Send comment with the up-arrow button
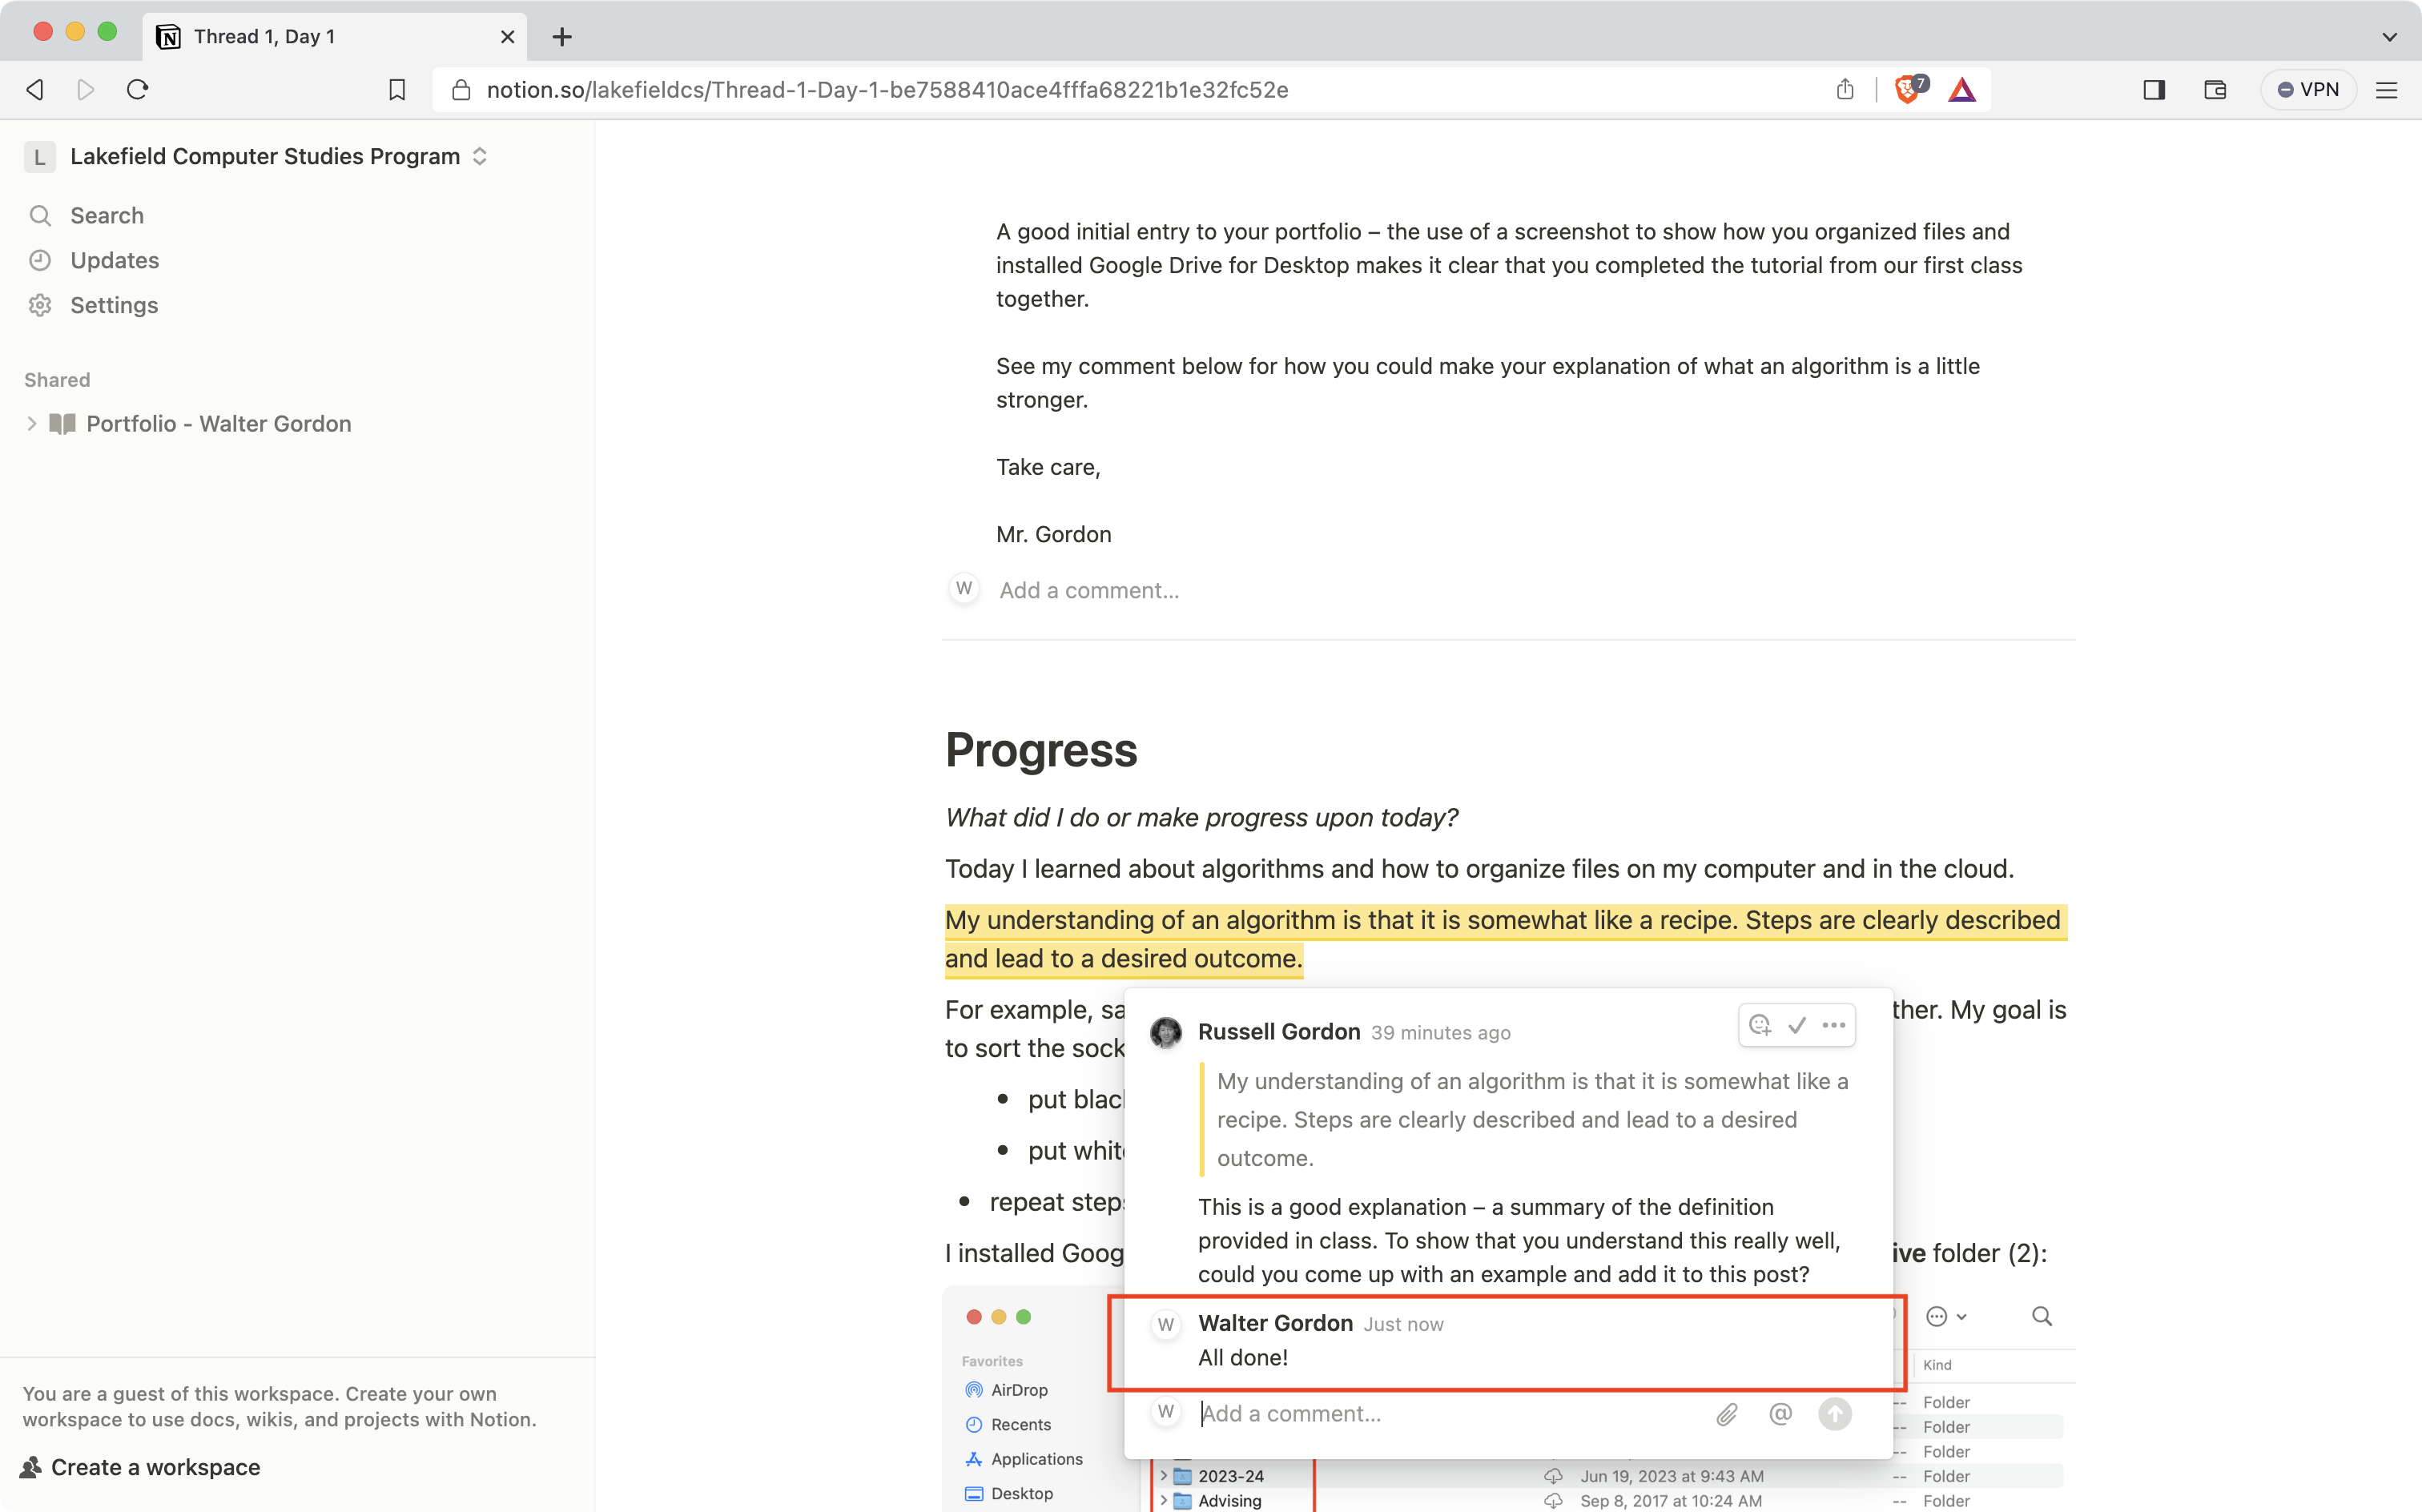This screenshot has width=2422, height=1512. [1834, 1414]
